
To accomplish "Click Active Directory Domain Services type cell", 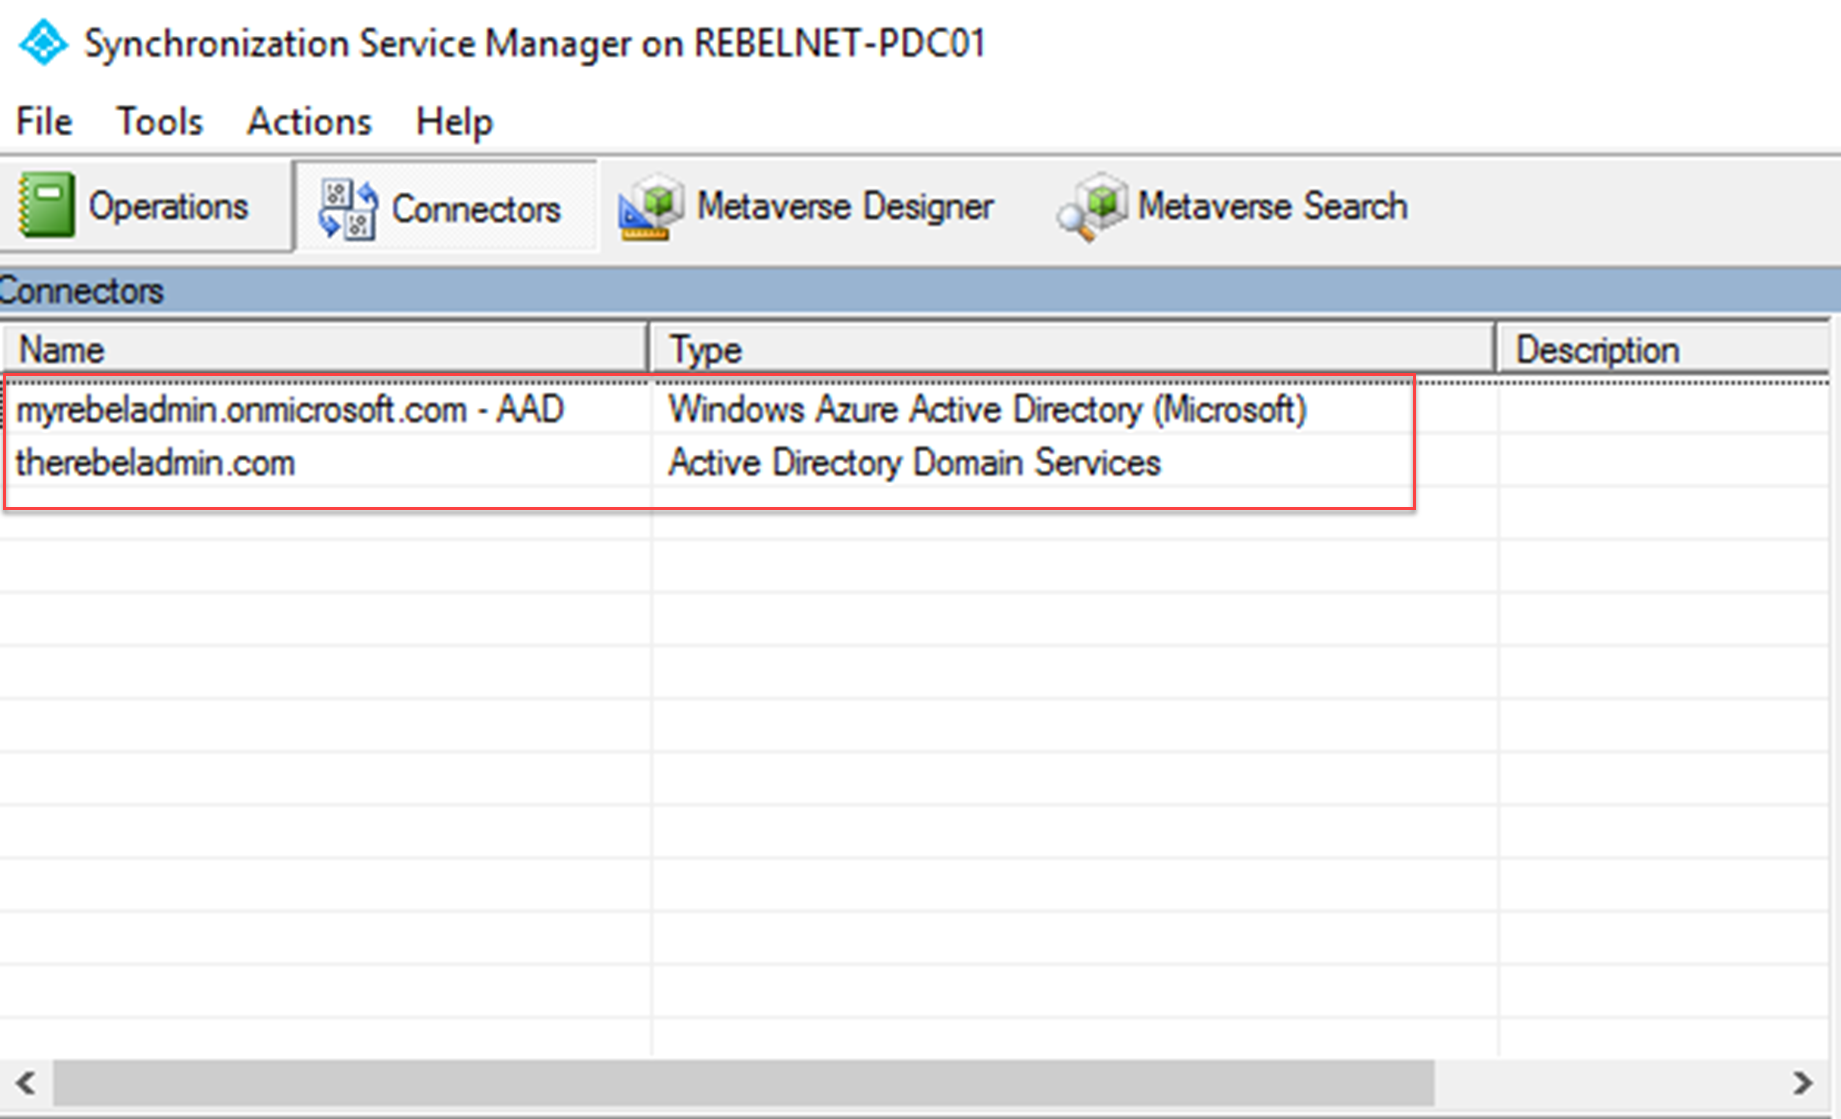I will (x=914, y=463).
